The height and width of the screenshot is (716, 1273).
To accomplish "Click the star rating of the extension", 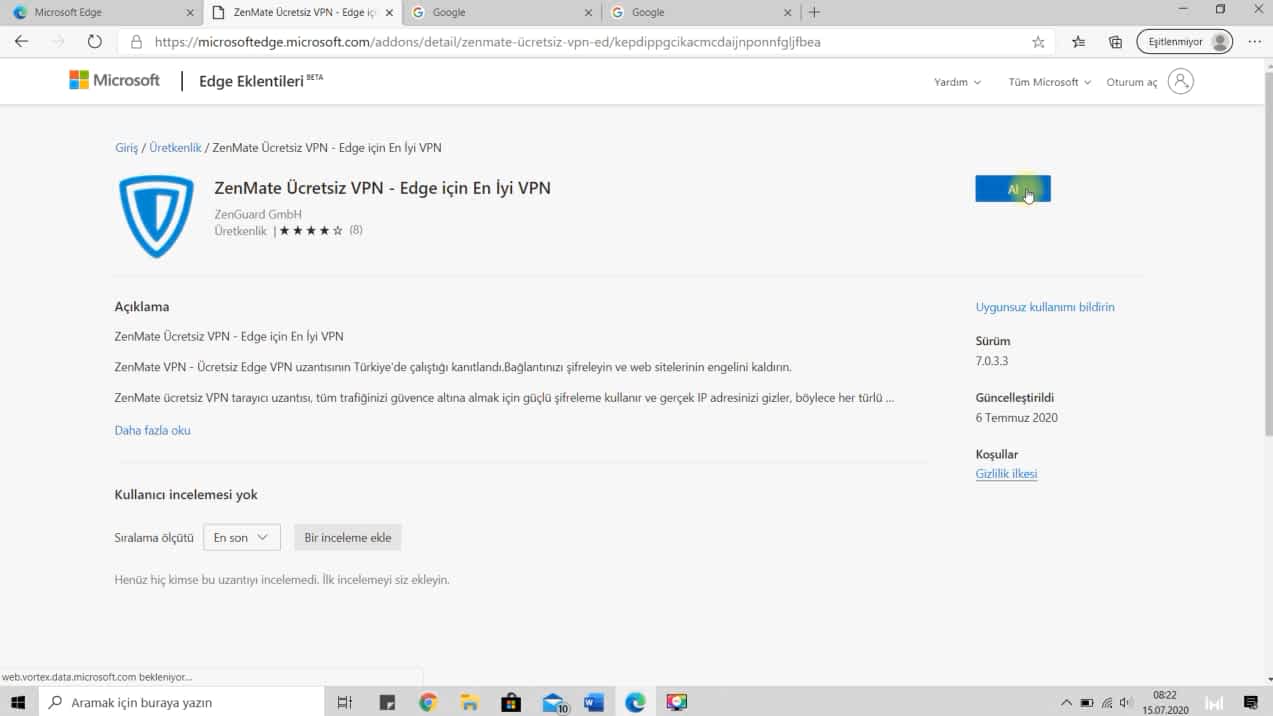I will (x=311, y=230).
